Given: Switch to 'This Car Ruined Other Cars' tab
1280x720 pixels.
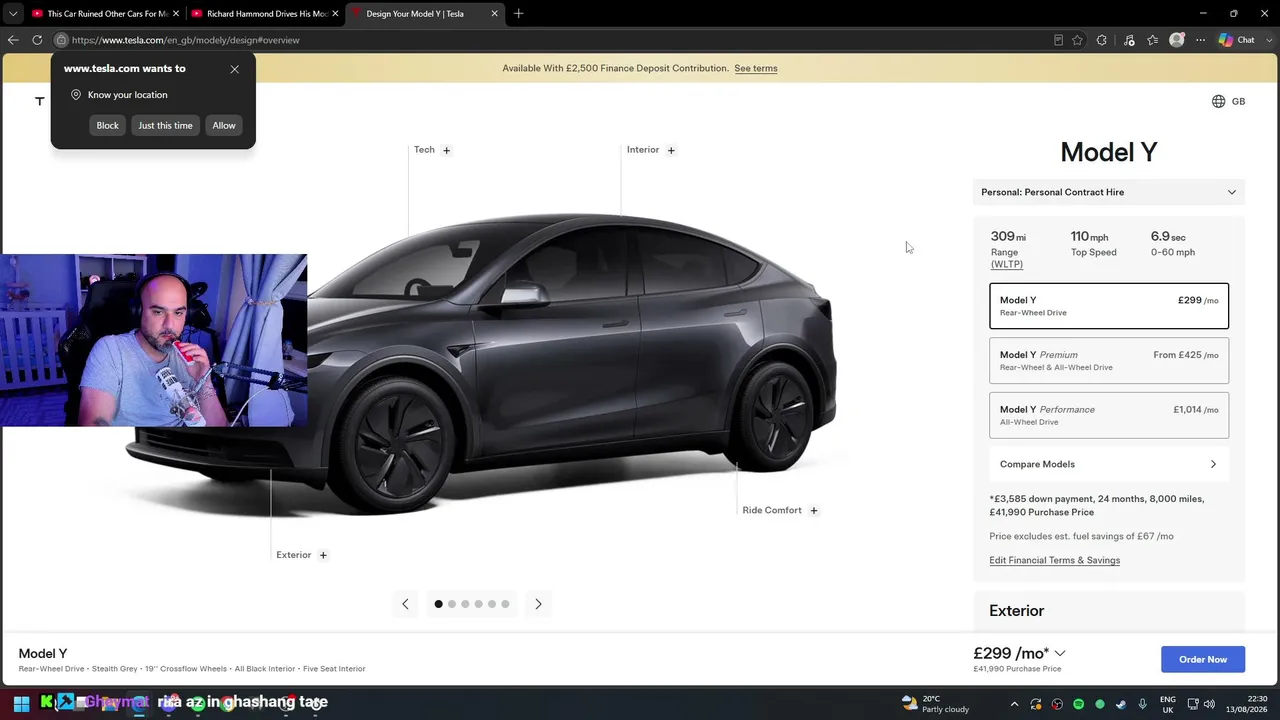Looking at the screenshot, I should (105, 14).
